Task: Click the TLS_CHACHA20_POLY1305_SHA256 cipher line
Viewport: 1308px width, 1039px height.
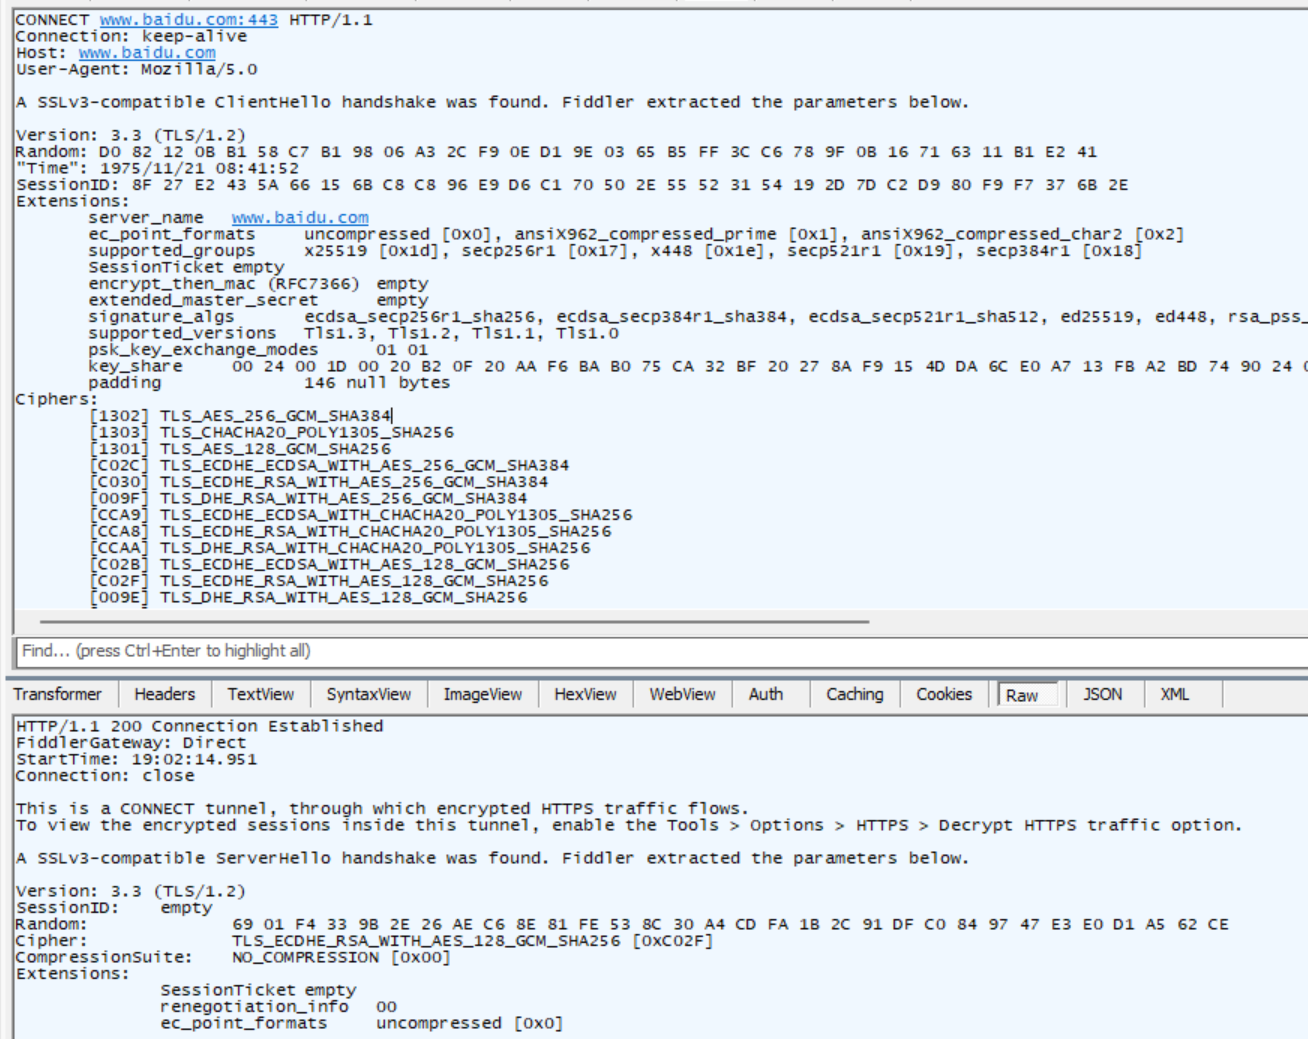Action: pyautogui.click(x=271, y=433)
